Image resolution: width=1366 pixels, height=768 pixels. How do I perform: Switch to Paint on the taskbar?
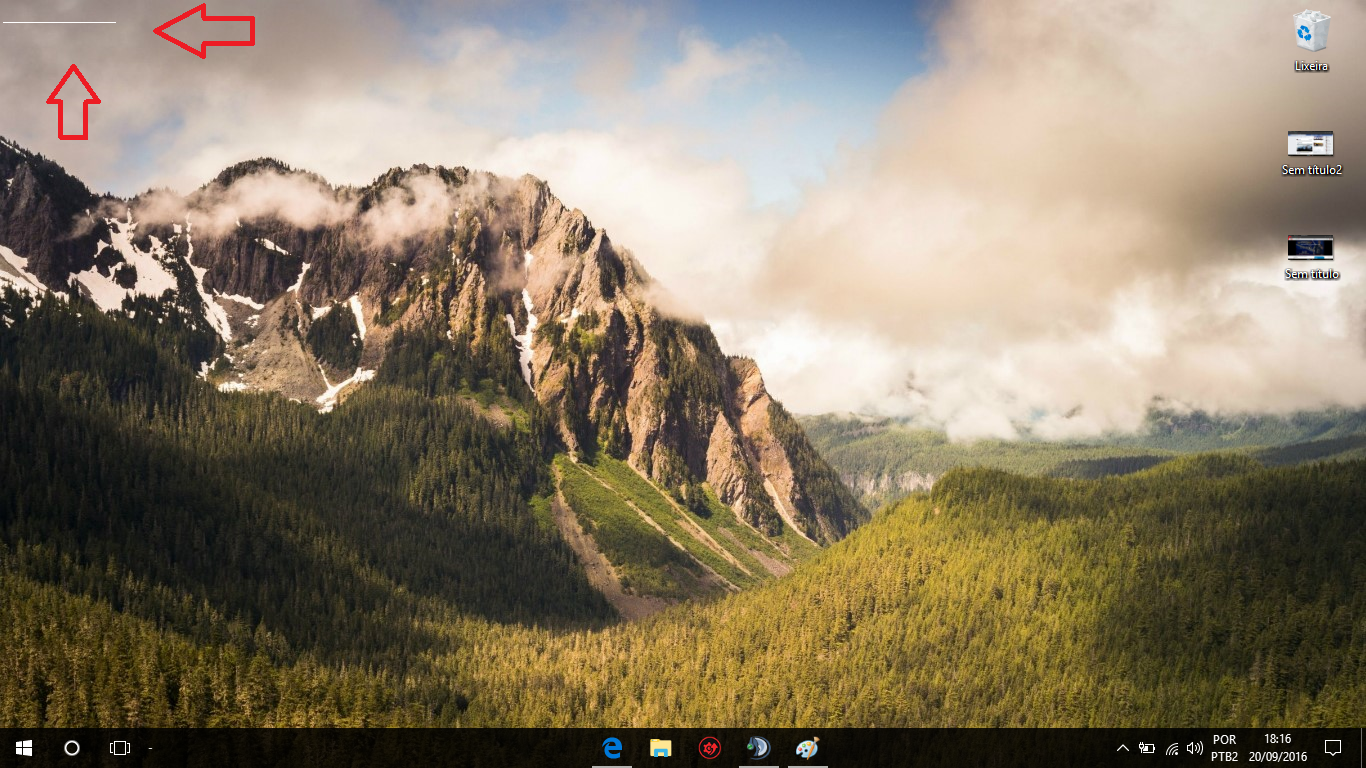[x=807, y=748]
